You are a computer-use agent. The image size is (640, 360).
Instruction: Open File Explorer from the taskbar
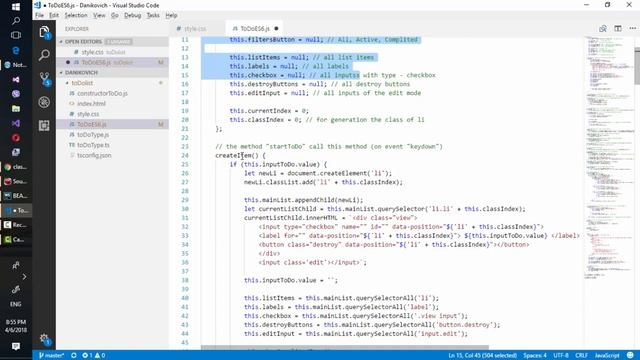point(16,109)
